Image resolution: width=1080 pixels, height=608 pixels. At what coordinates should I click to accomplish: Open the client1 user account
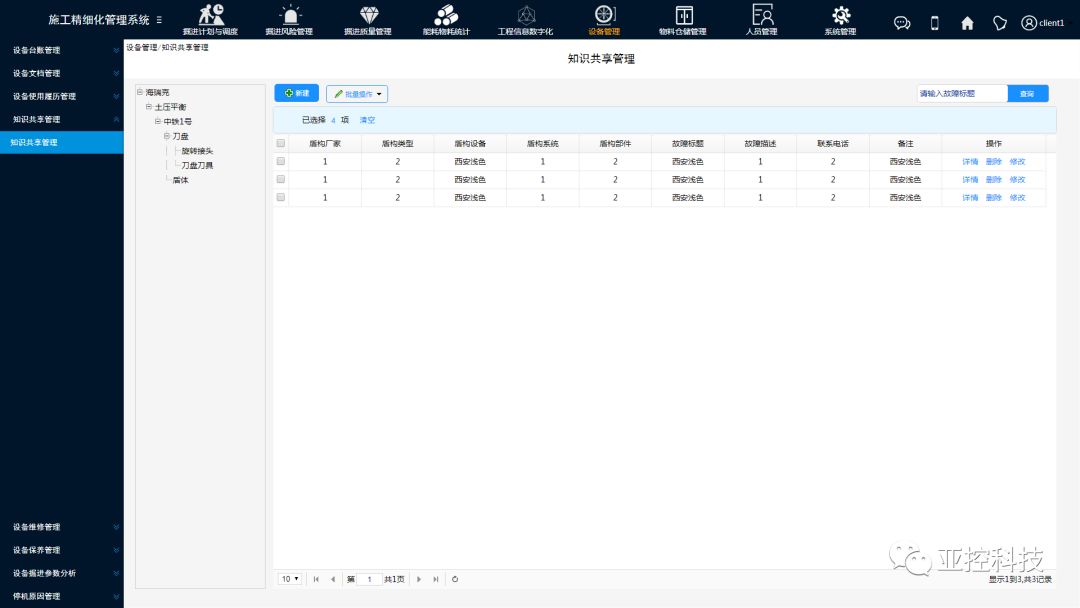pos(1043,23)
